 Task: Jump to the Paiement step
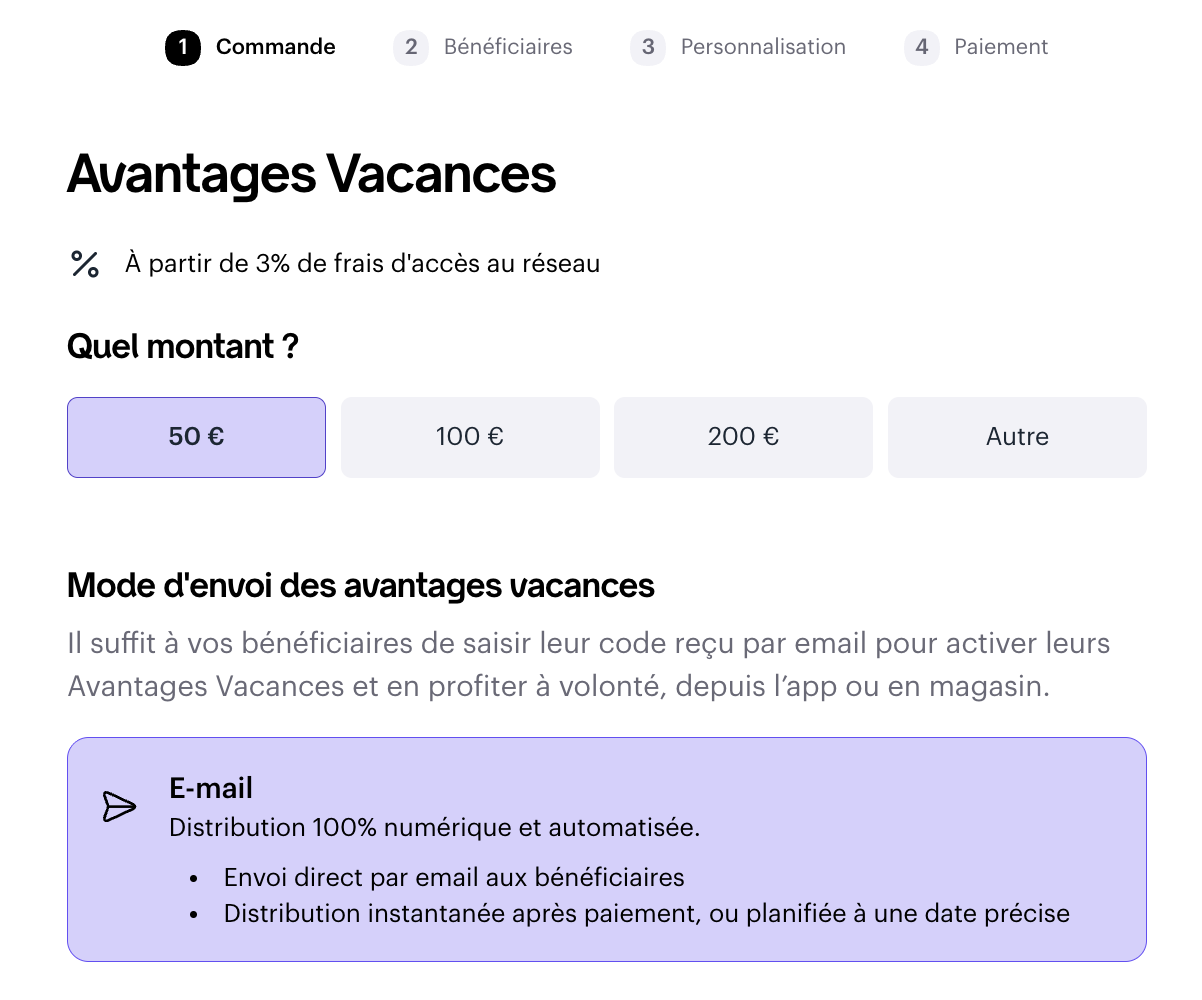tap(1001, 47)
